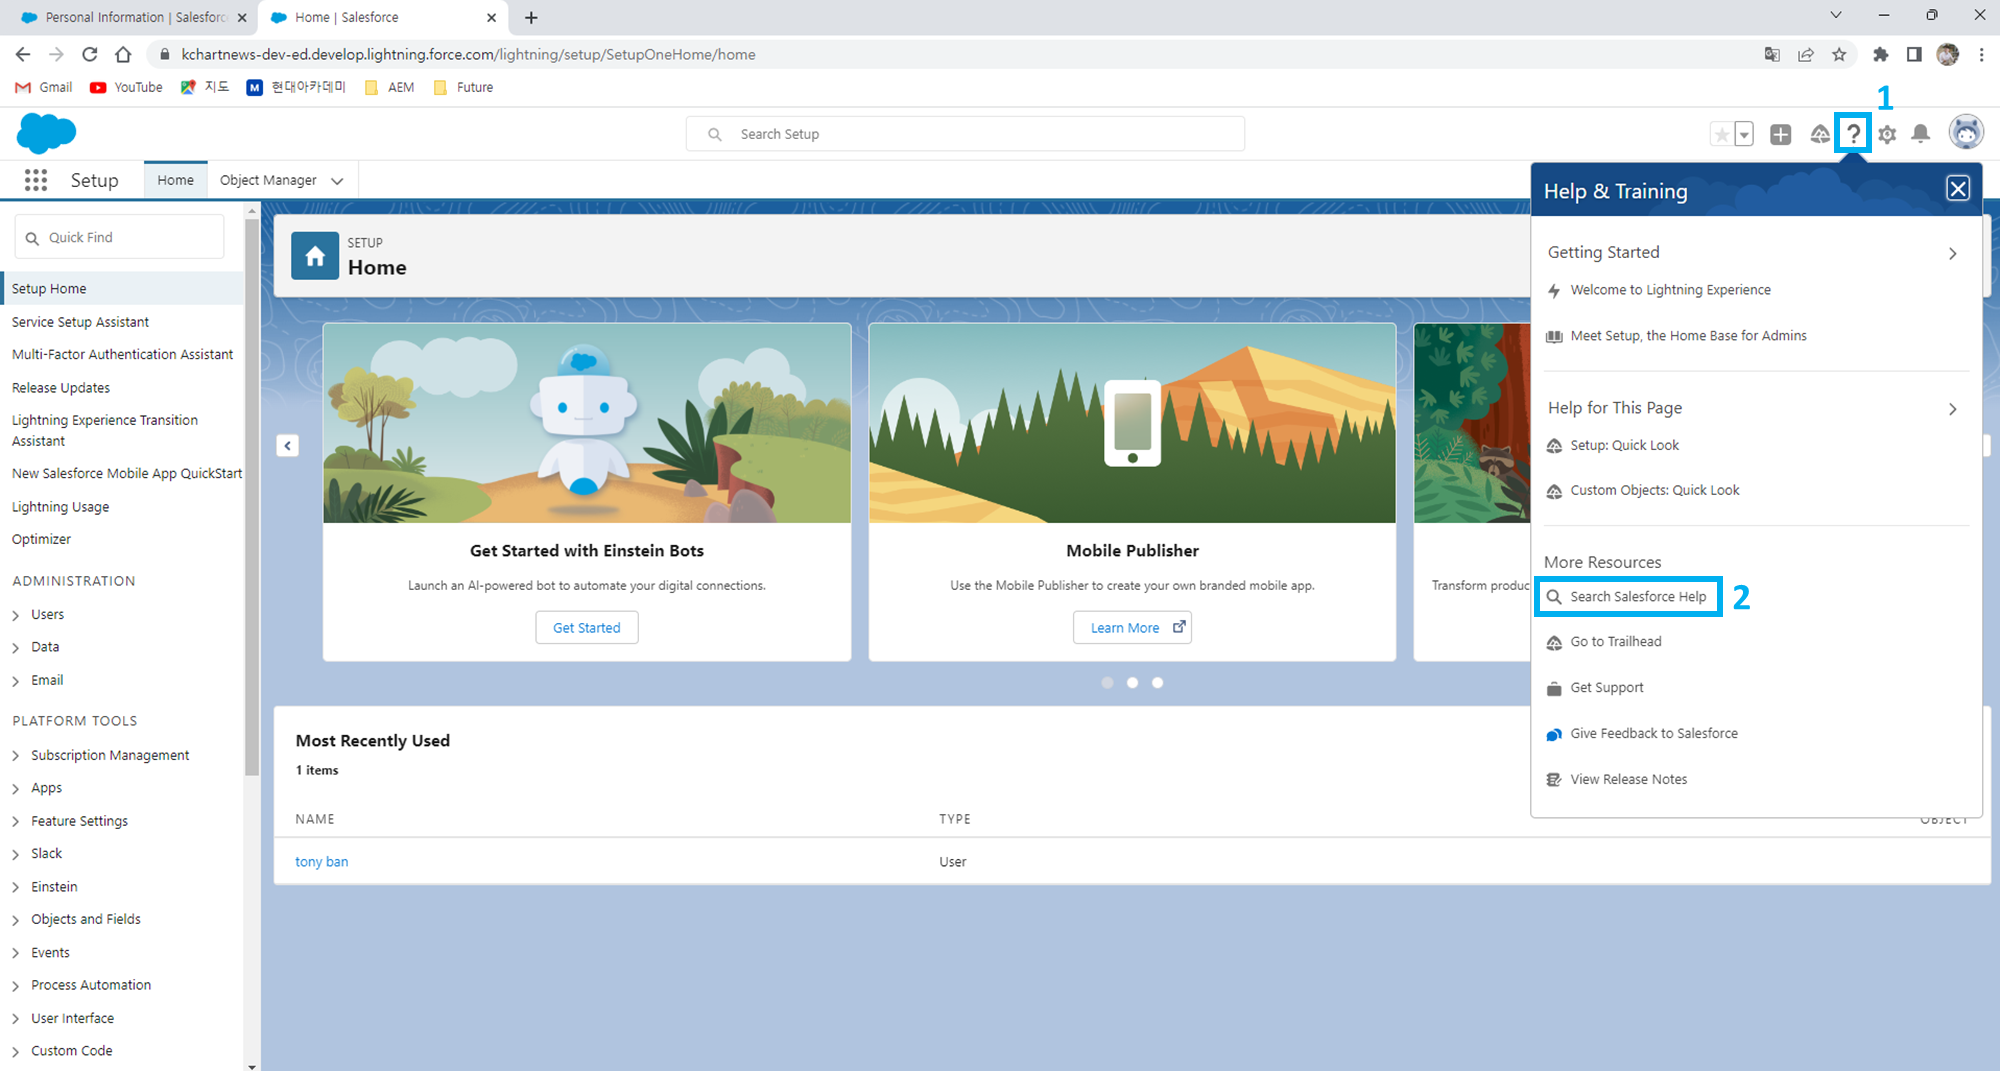Expand the Custom Code section

[x=16, y=1052]
